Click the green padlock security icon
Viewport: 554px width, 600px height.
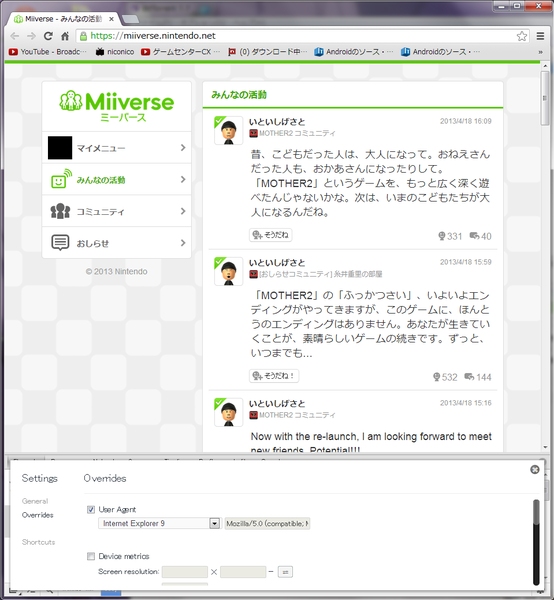pos(83,36)
